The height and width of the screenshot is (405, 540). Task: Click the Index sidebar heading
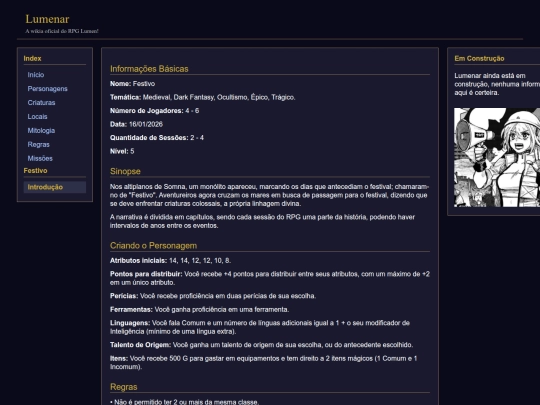point(32,59)
